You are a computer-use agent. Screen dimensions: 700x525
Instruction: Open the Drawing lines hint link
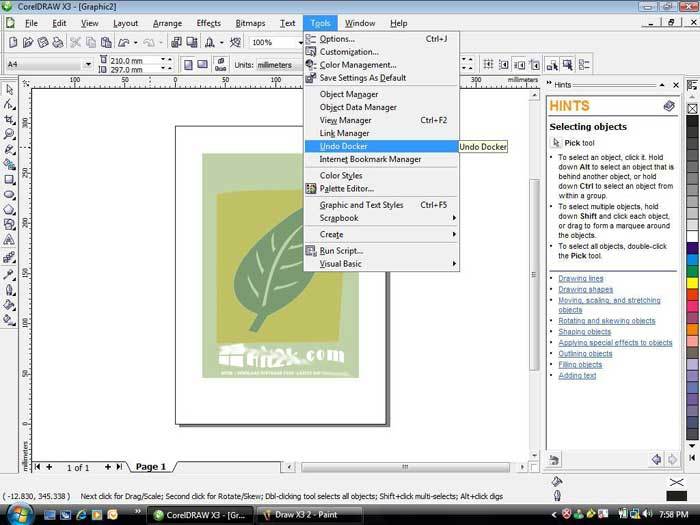click(581, 278)
